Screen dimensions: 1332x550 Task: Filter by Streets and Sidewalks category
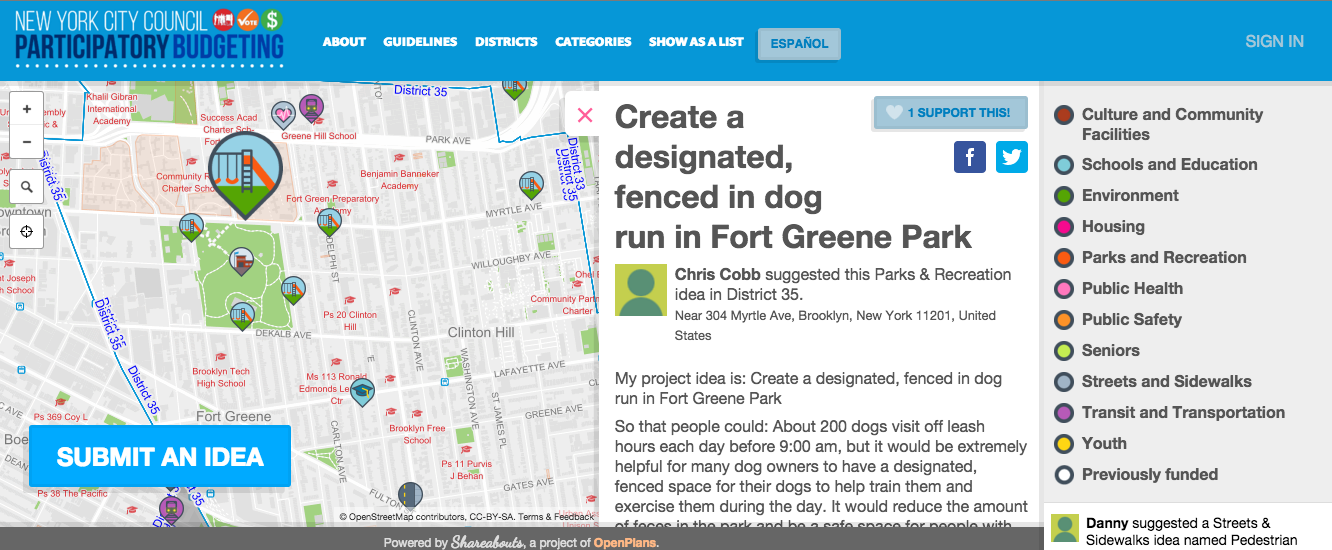click(1153, 381)
